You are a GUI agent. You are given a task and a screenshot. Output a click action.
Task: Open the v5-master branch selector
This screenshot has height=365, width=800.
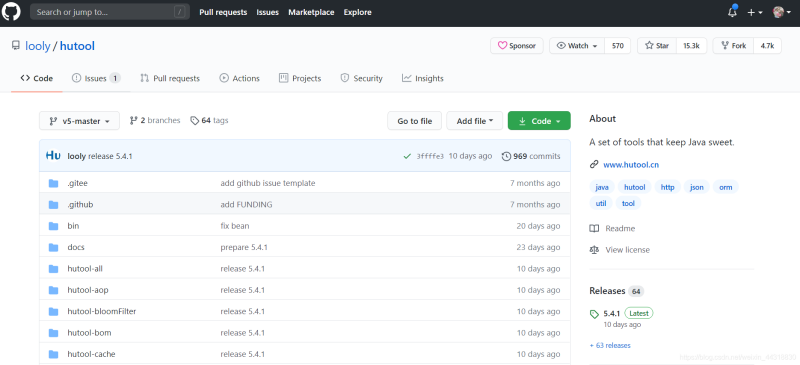80,121
